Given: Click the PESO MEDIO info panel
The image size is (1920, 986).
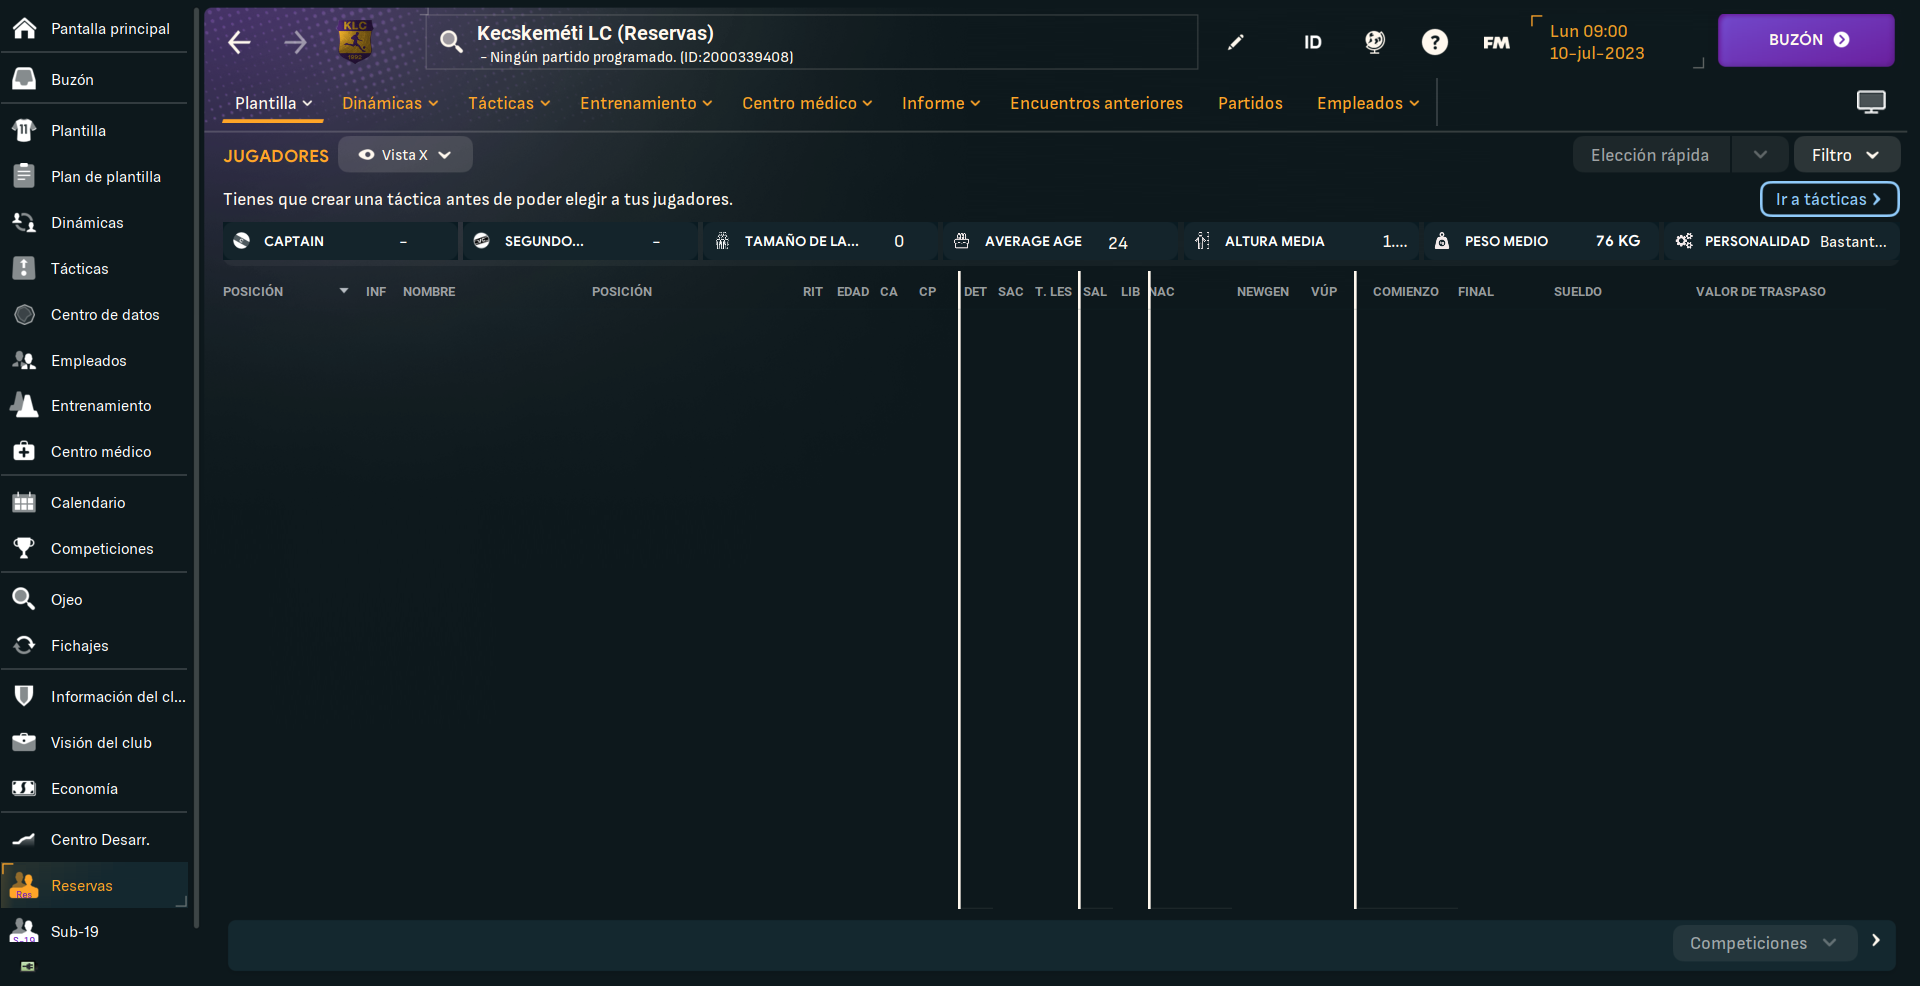Looking at the screenshot, I should 1541,241.
